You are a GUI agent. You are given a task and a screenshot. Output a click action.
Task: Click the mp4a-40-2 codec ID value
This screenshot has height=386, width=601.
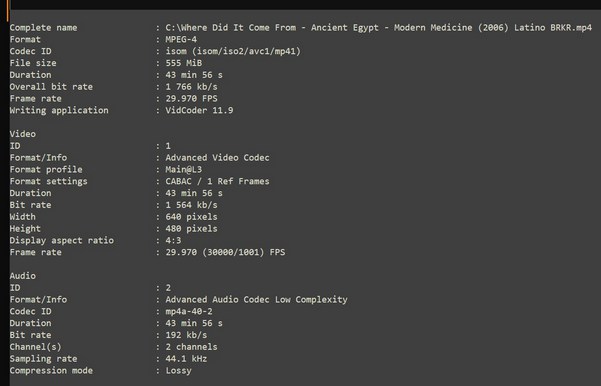pyautogui.click(x=189, y=312)
